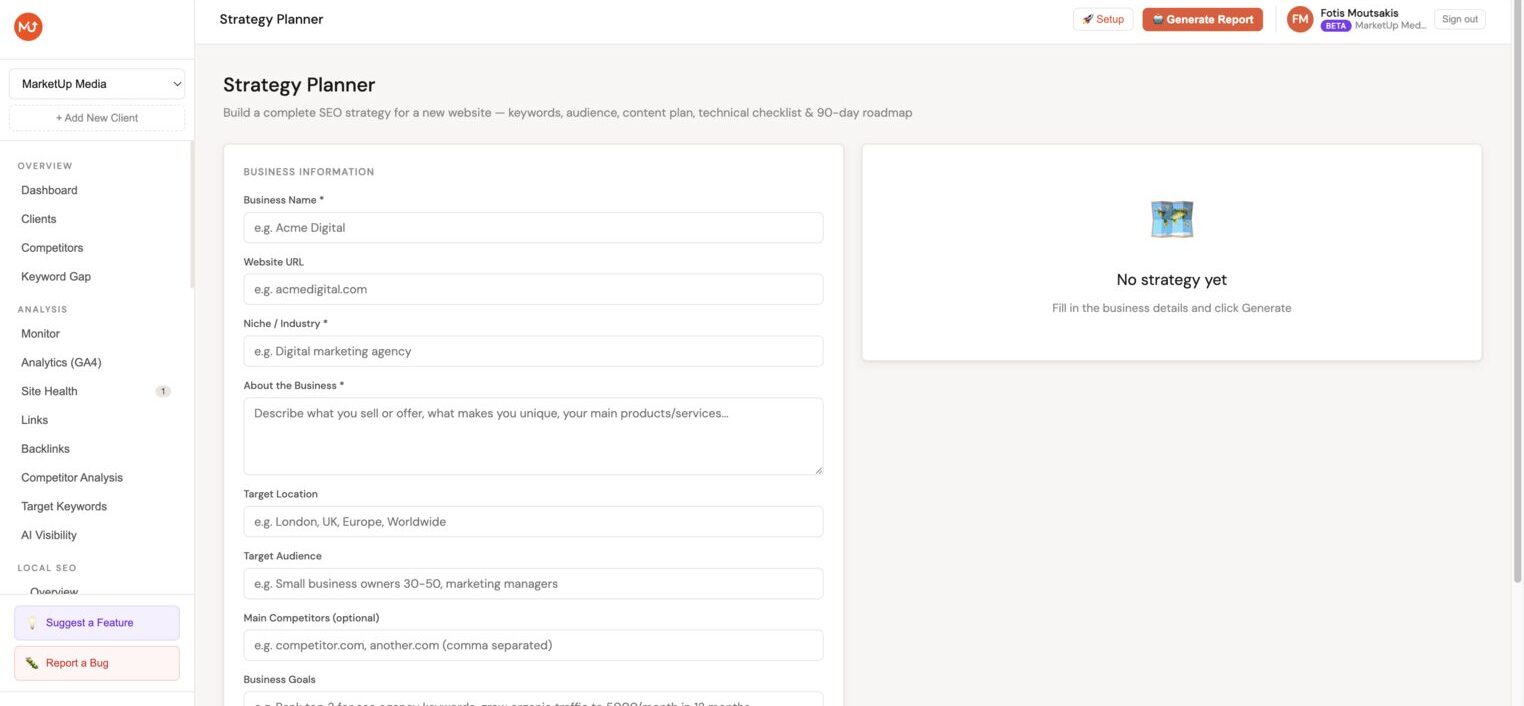Click the Target Location field
1524x706 pixels.
tap(533, 522)
